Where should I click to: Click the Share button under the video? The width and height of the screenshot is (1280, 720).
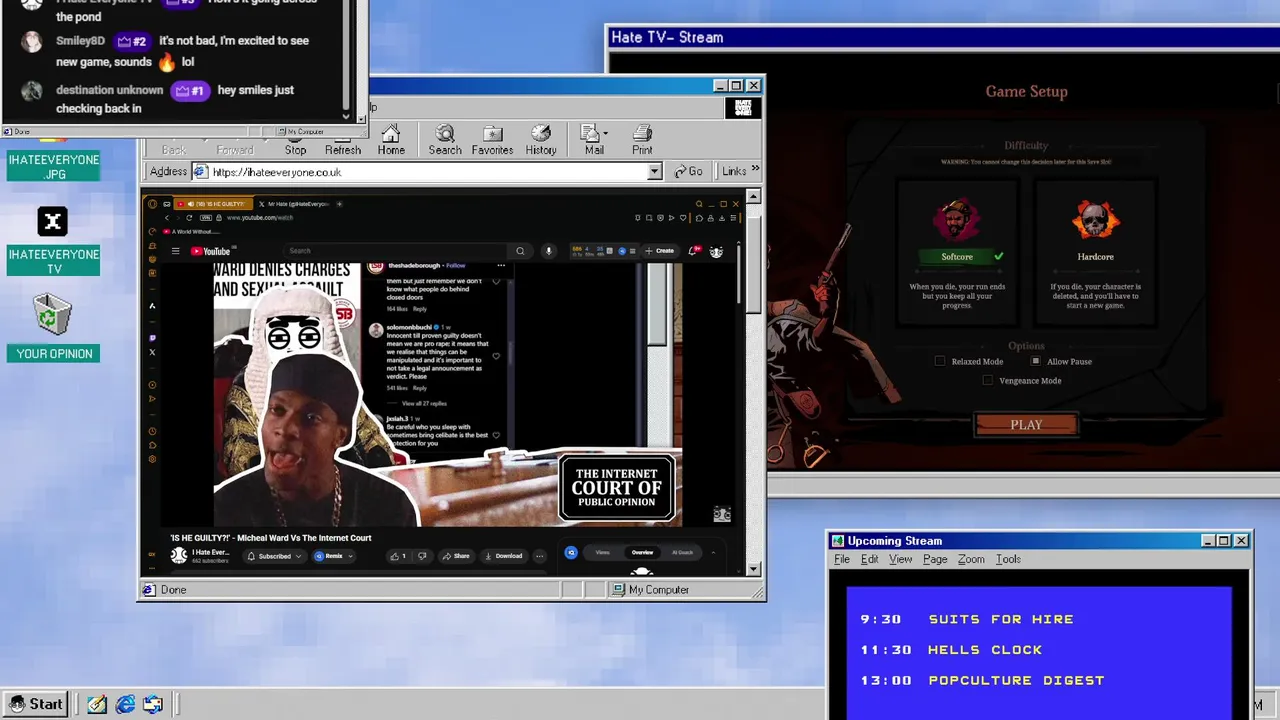(455, 556)
